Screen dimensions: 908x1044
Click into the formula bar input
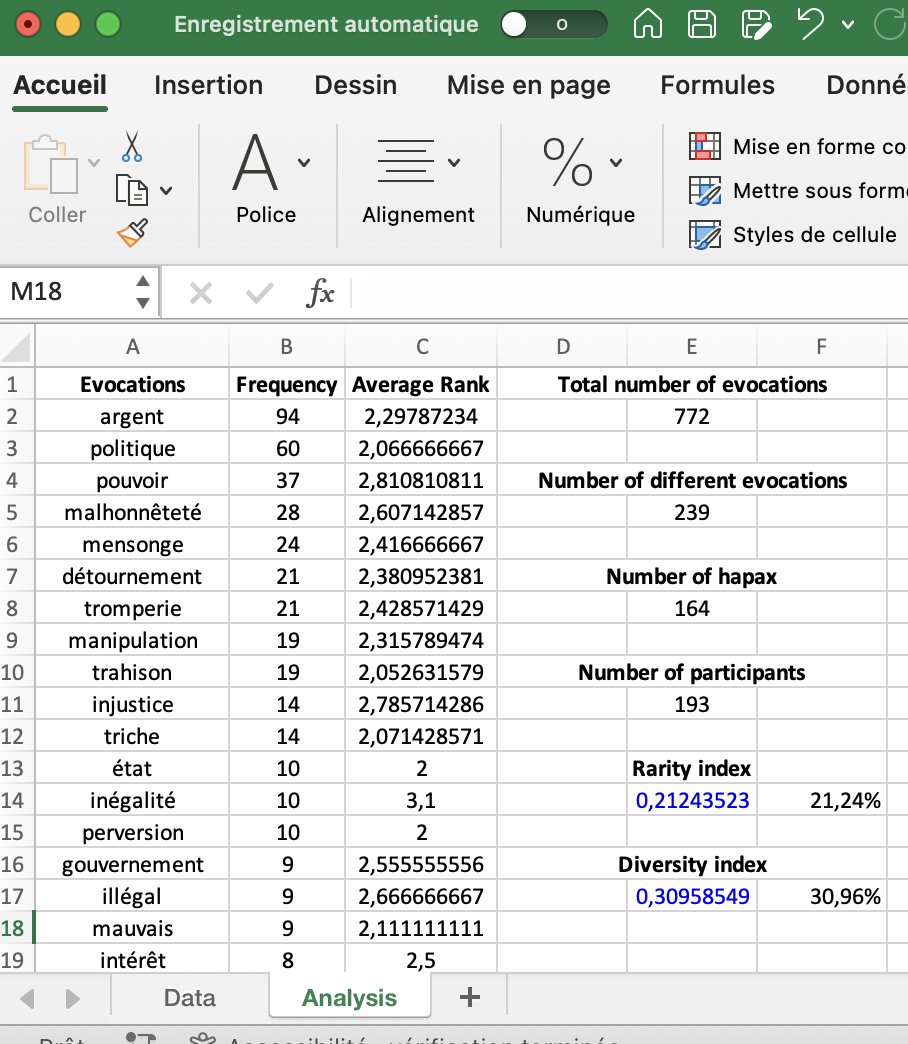click(628, 292)
